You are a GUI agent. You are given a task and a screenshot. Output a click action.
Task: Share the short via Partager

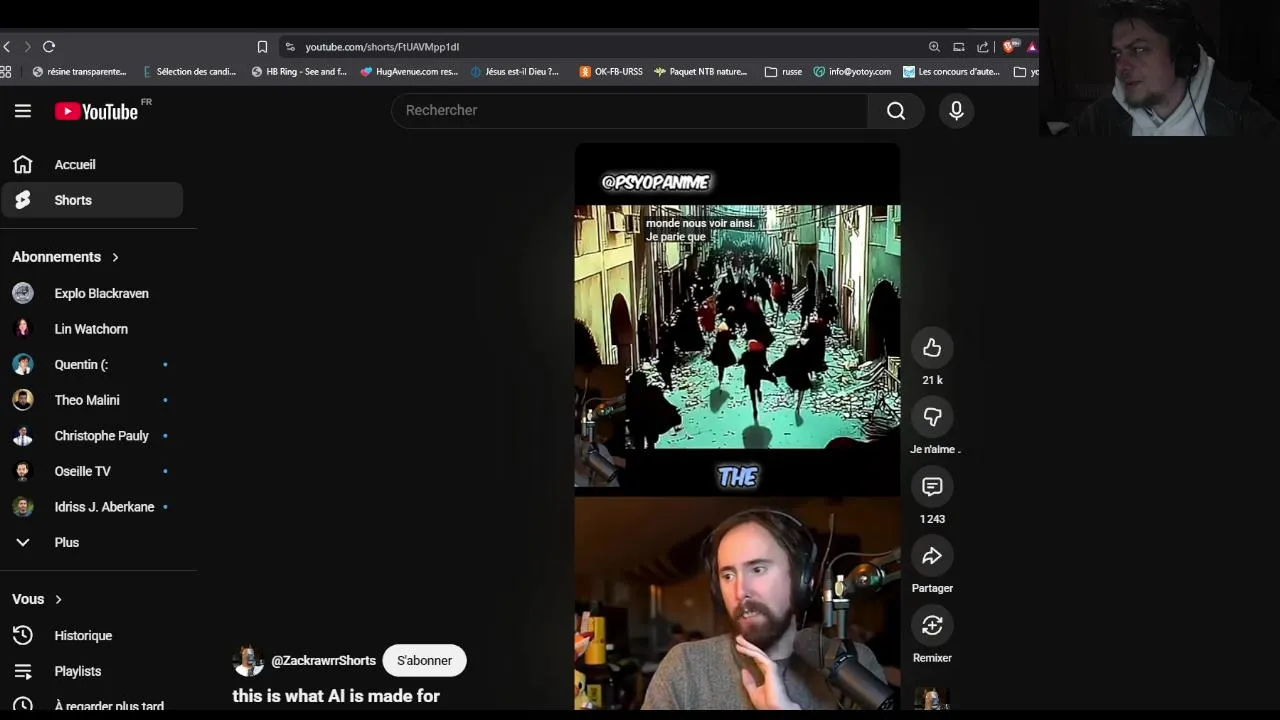pyautogui.click(x=932, y=556)
